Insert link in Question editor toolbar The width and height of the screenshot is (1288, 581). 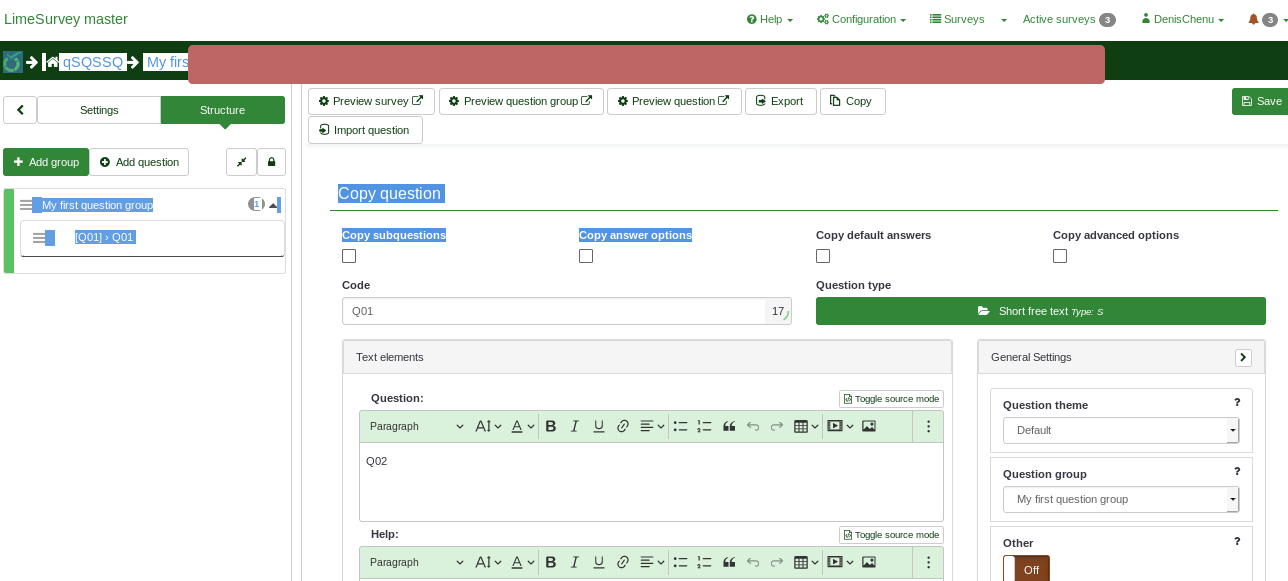click(x=623, y=426)
